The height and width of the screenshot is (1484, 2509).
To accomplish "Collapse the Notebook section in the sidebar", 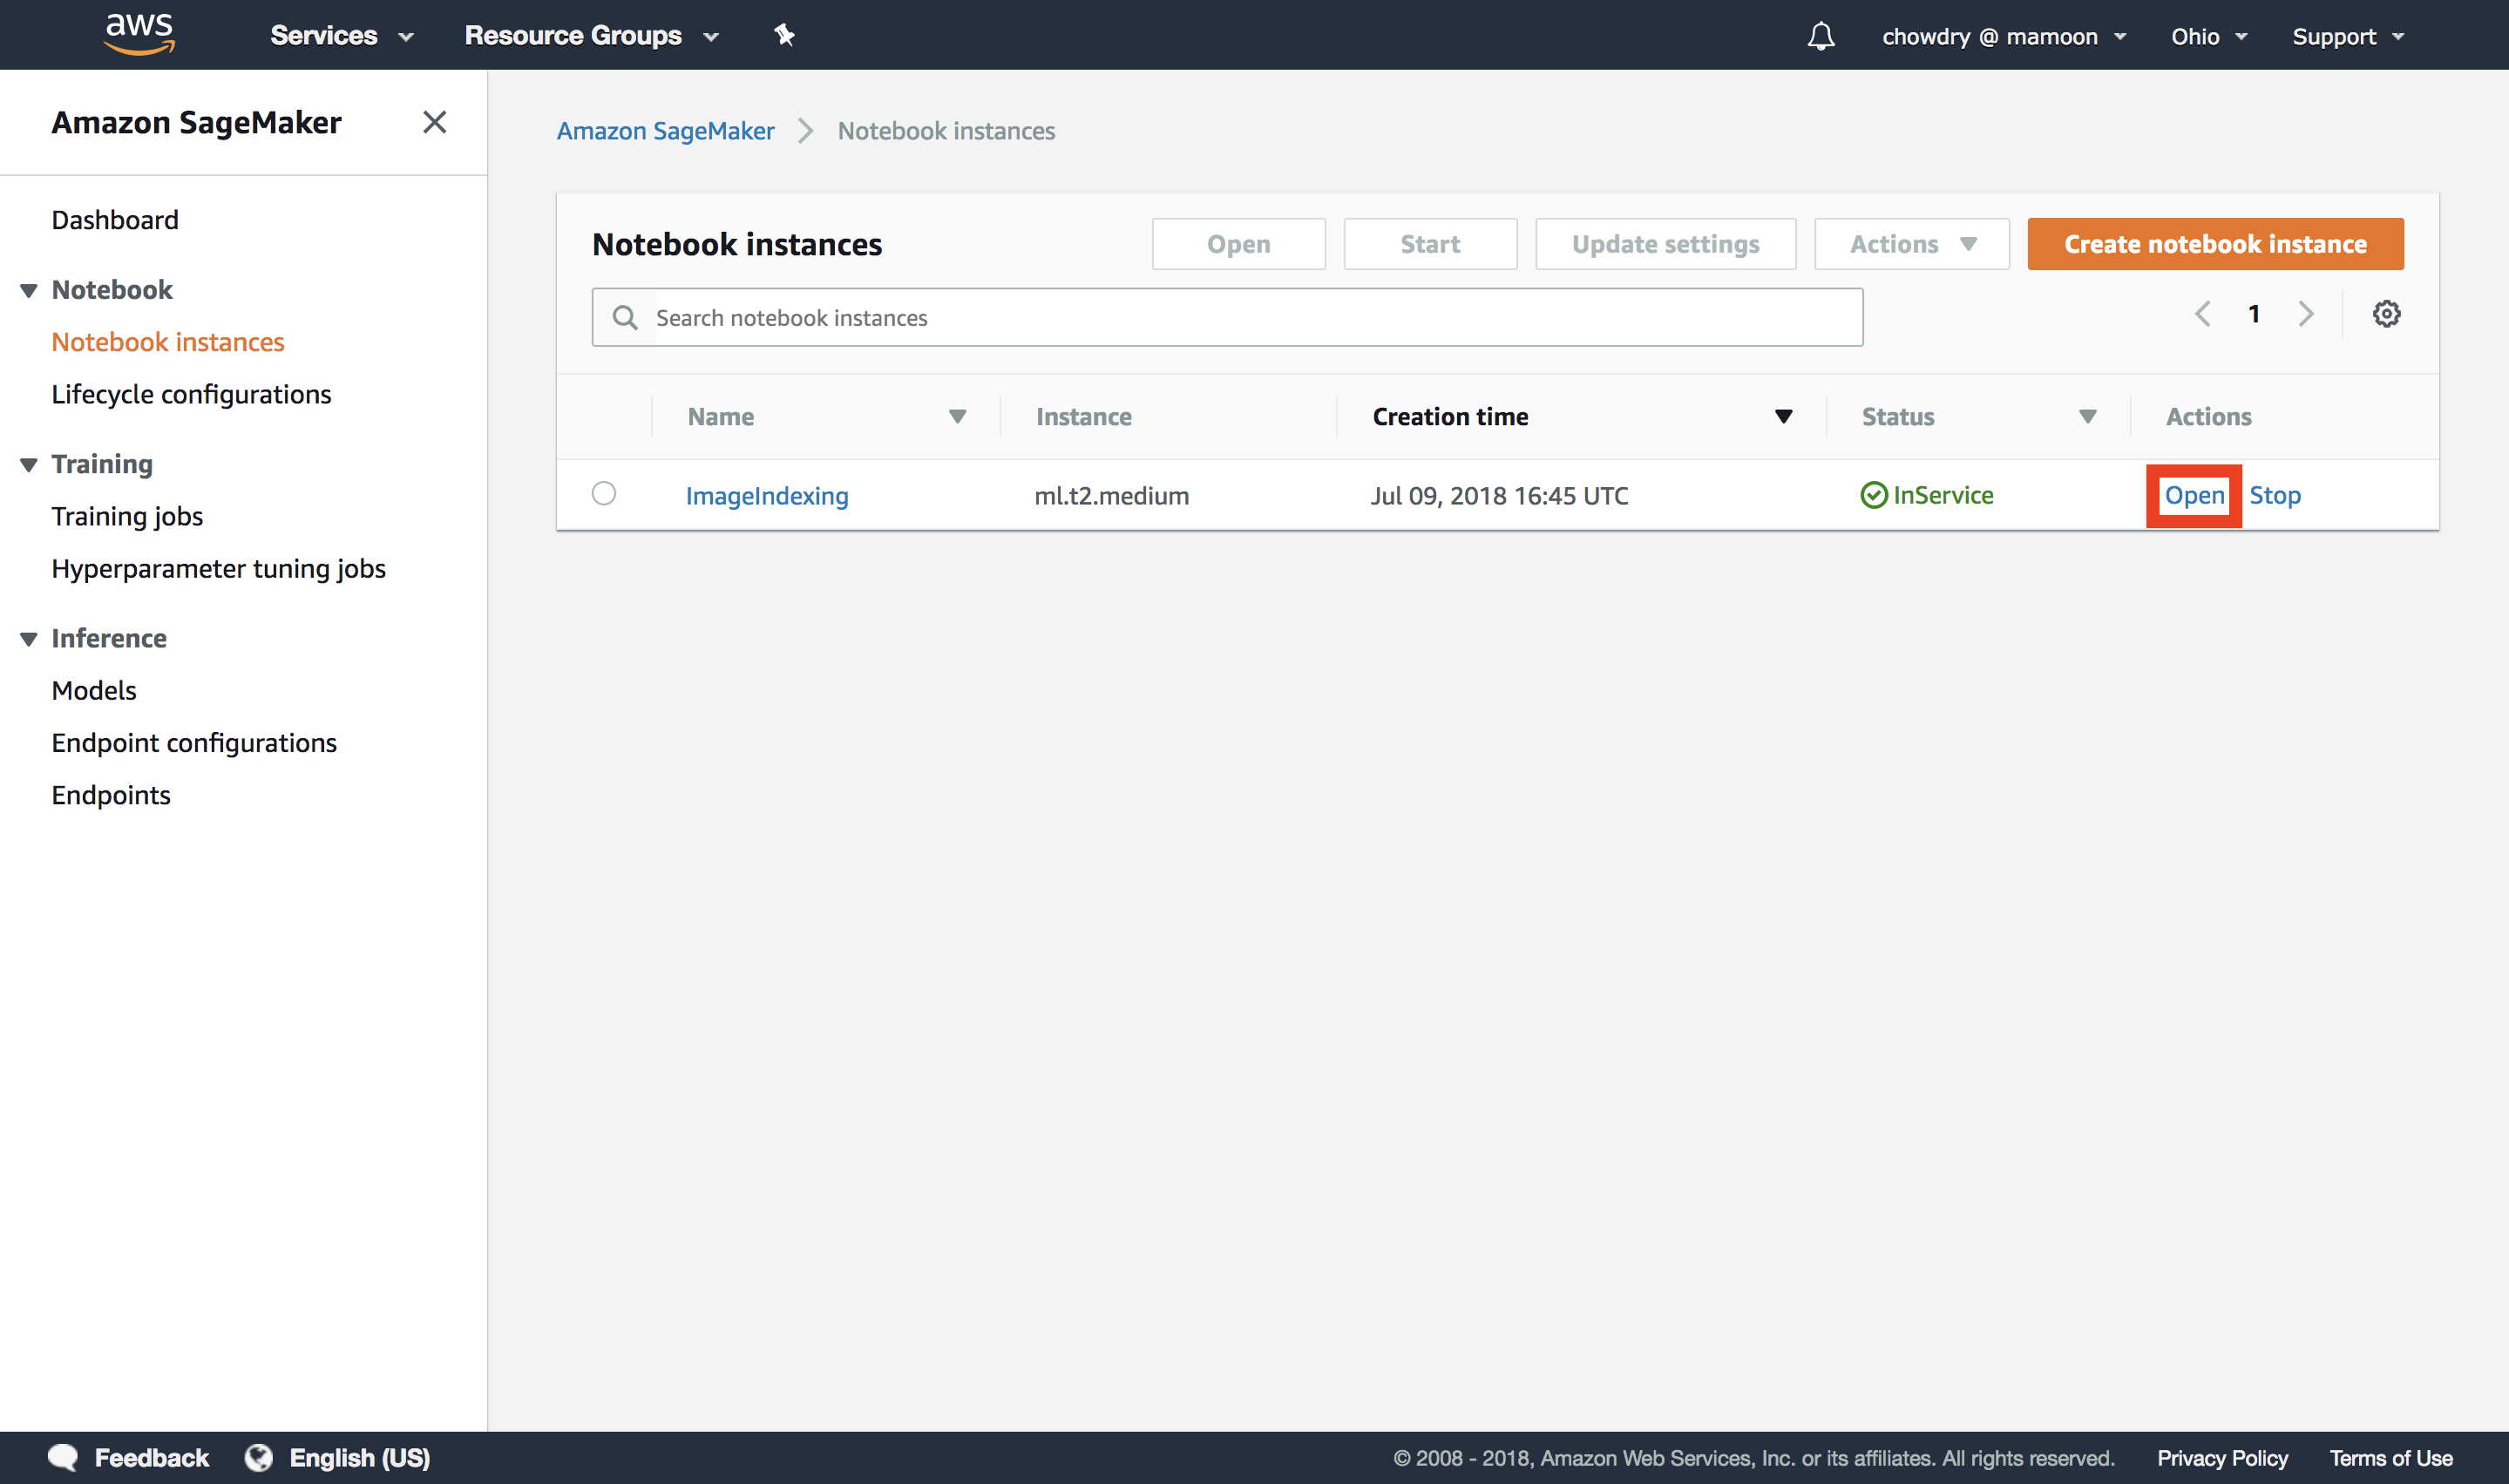I will click(28, 289).
